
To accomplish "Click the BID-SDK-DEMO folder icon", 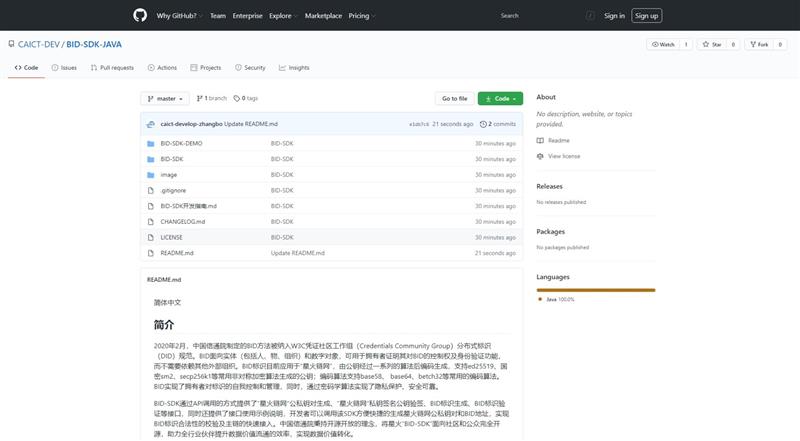I will (x=151, y=143).
